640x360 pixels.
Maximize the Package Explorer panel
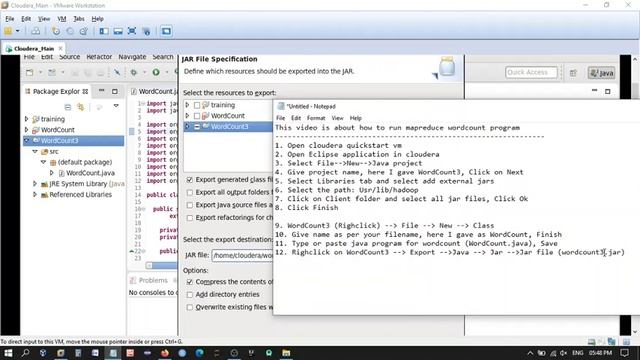coord(115,91)
